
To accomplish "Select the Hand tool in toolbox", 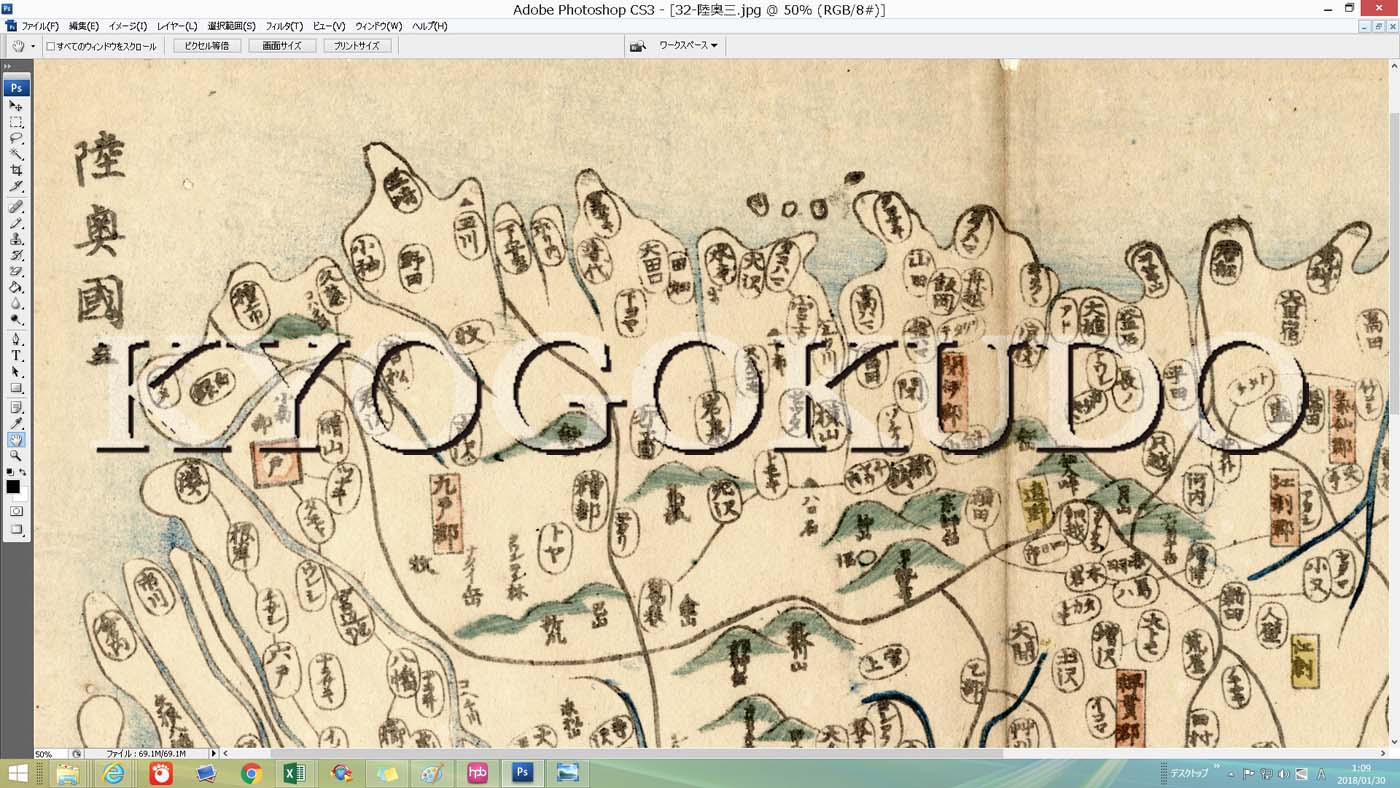I will pyautogui.click(x=17, y=439).
